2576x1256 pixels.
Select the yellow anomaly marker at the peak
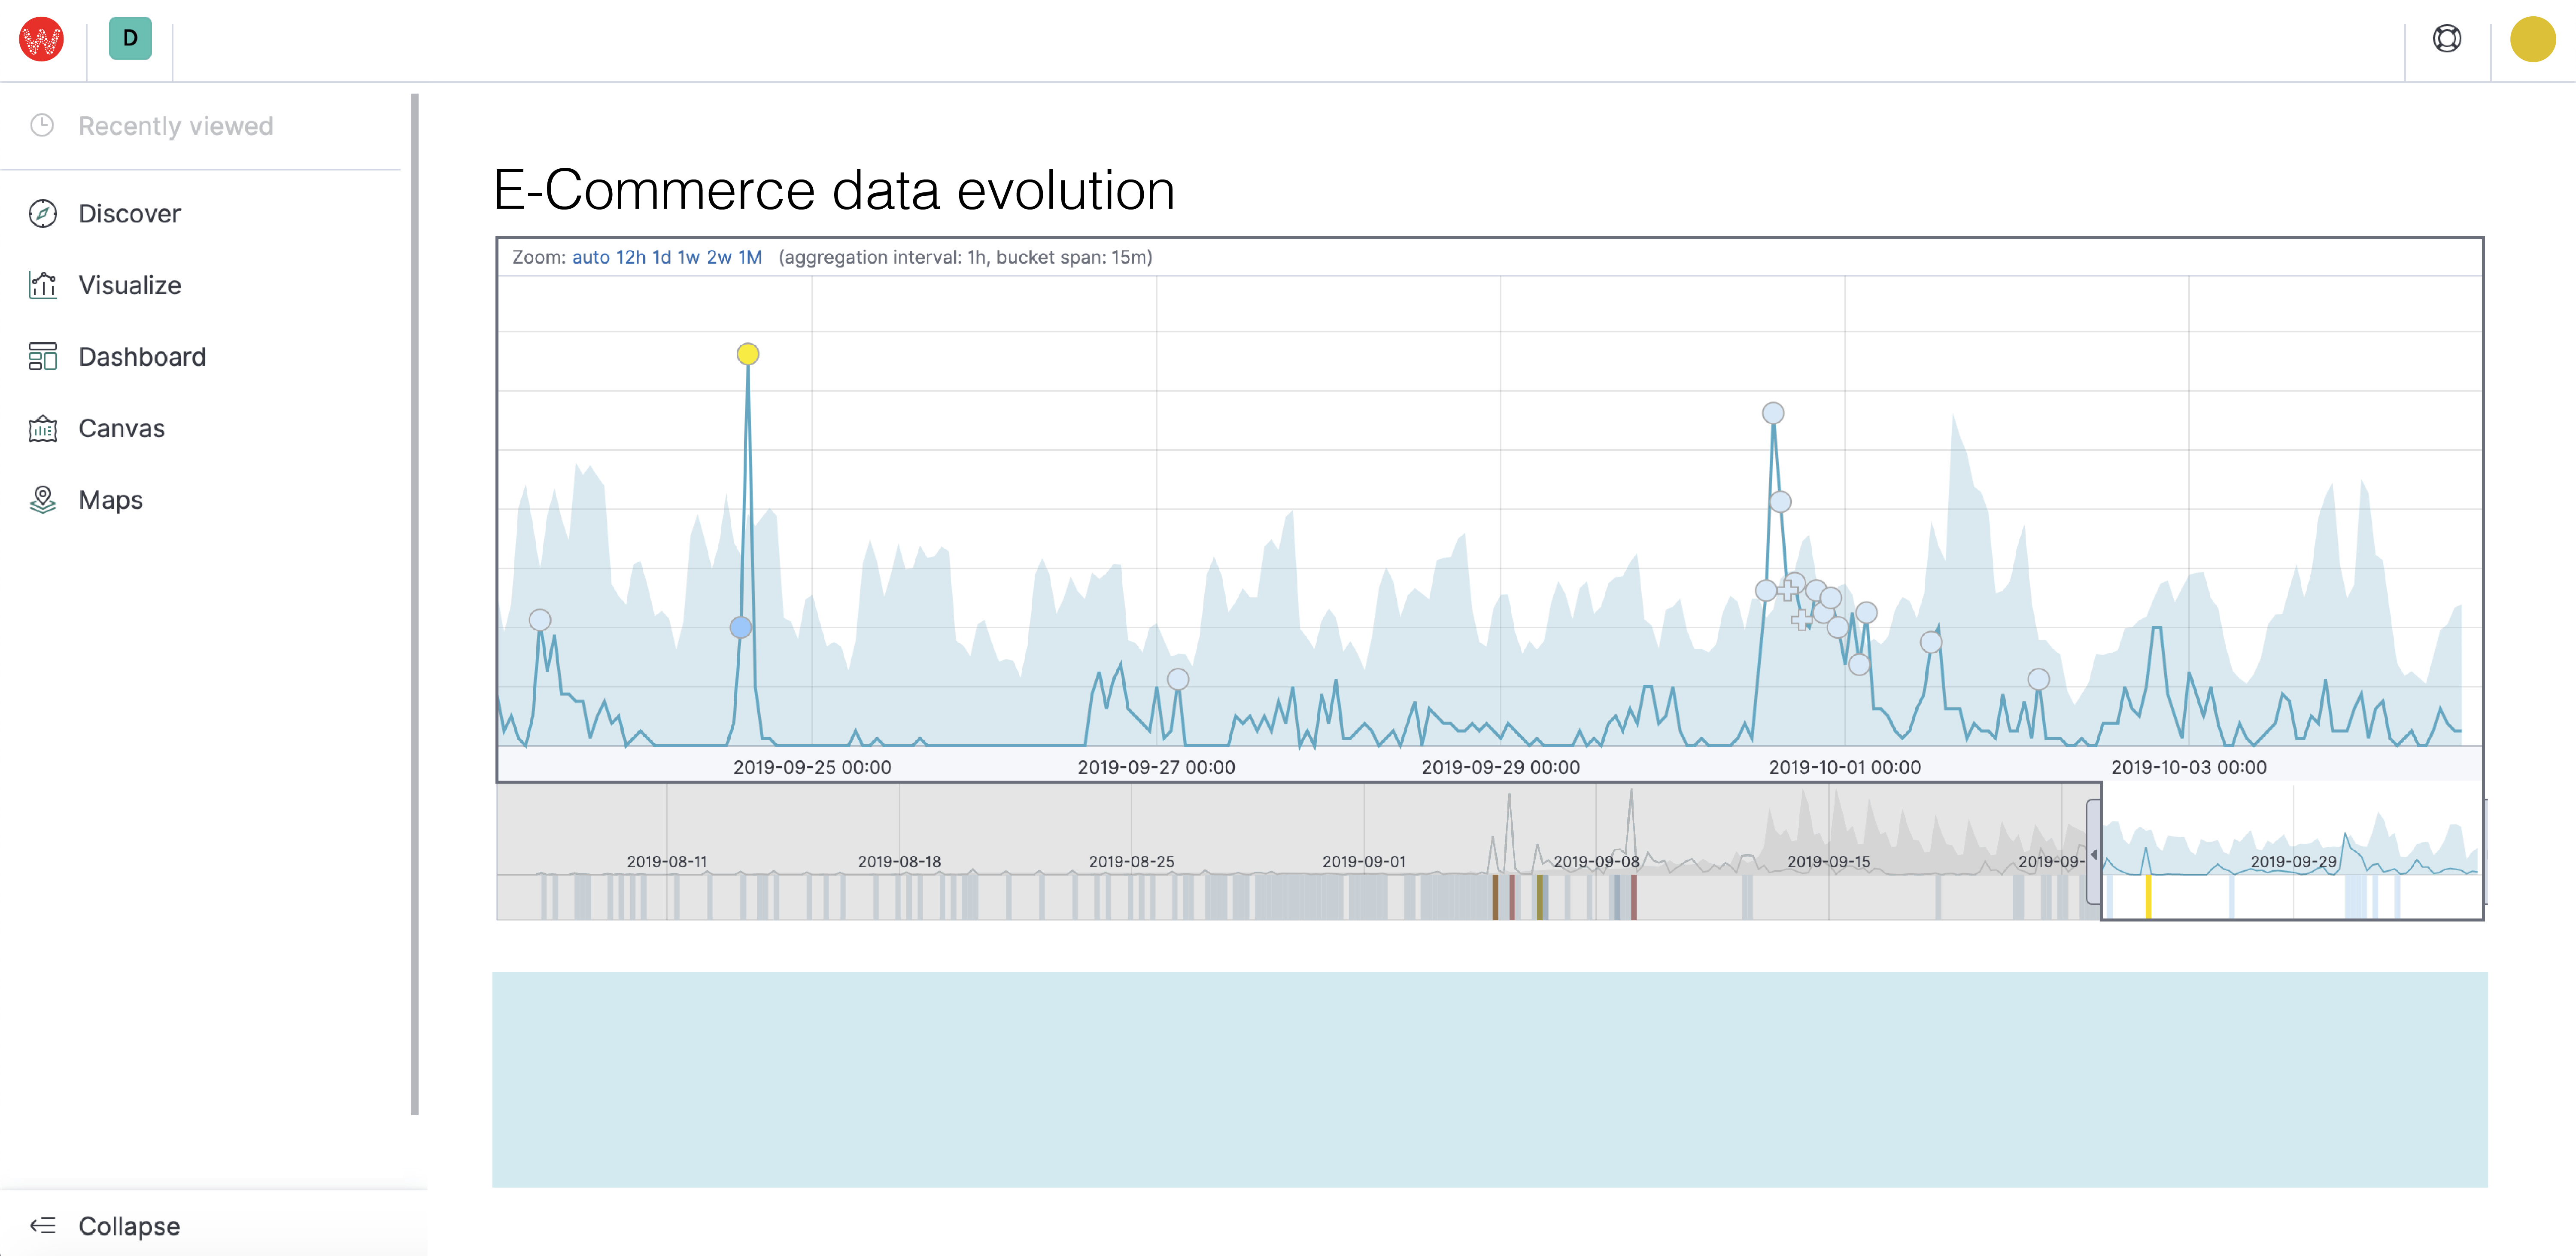[747, 354]
